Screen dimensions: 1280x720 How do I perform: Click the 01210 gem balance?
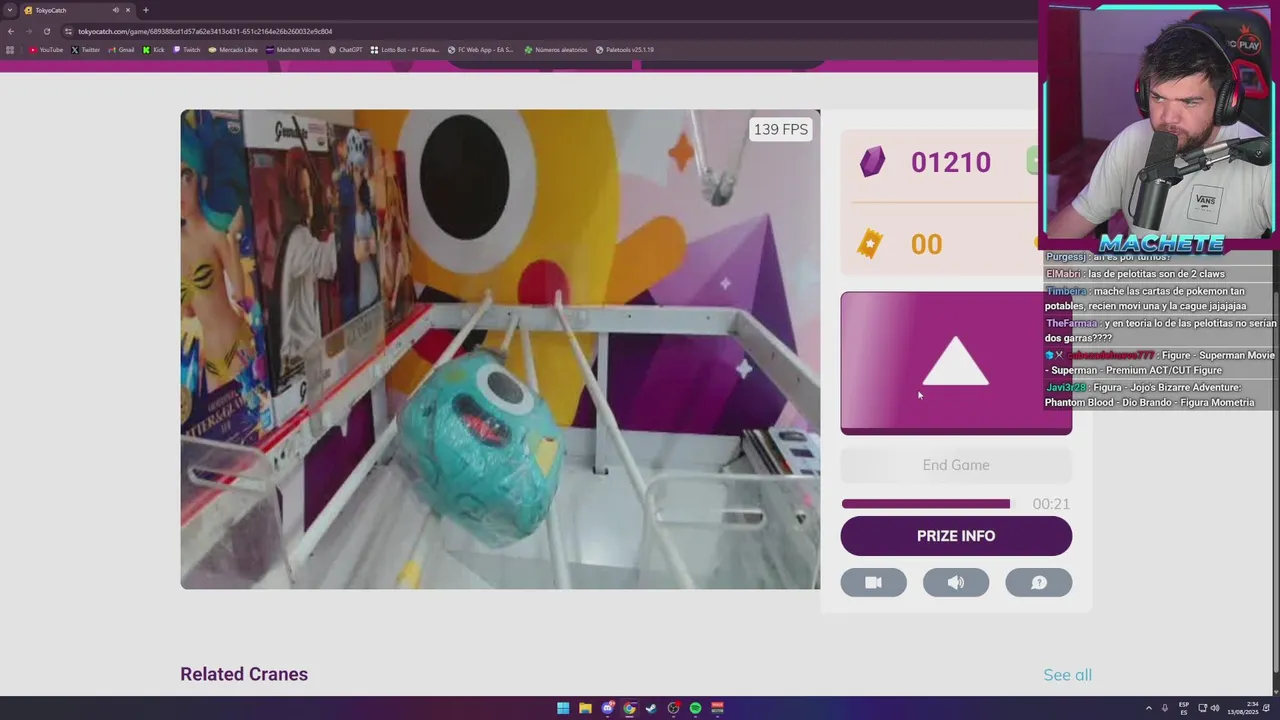click(x=950, y=162)
